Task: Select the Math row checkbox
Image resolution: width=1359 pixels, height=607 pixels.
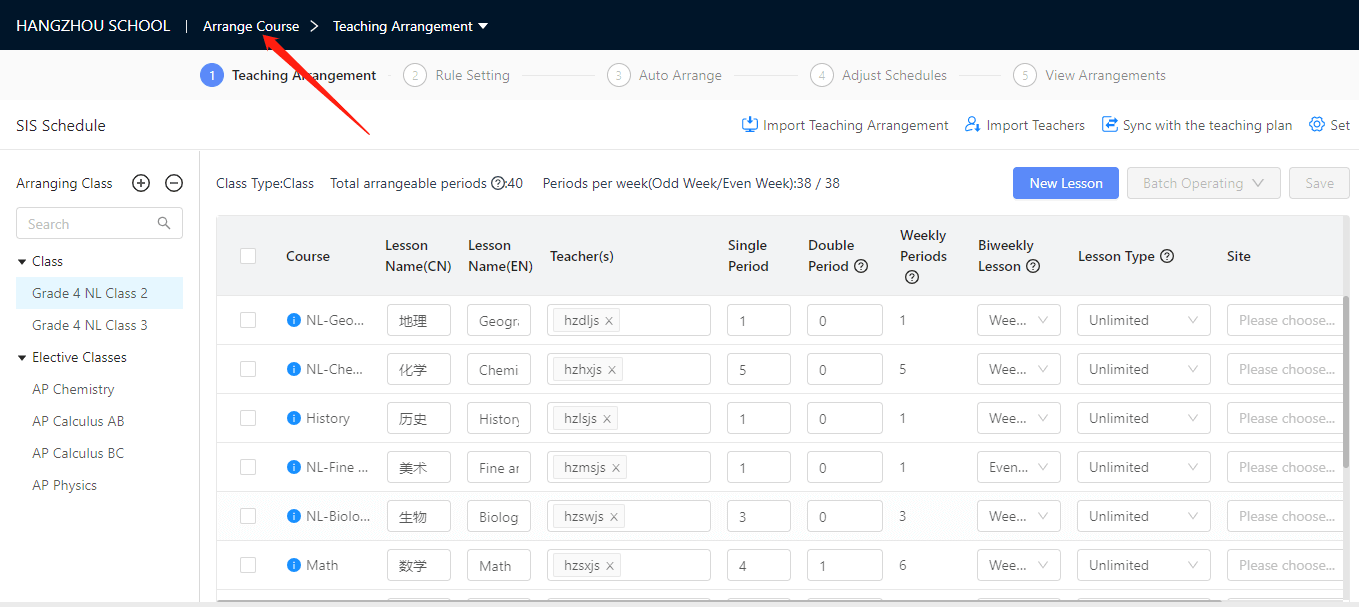Action: (x=248, y=565)
